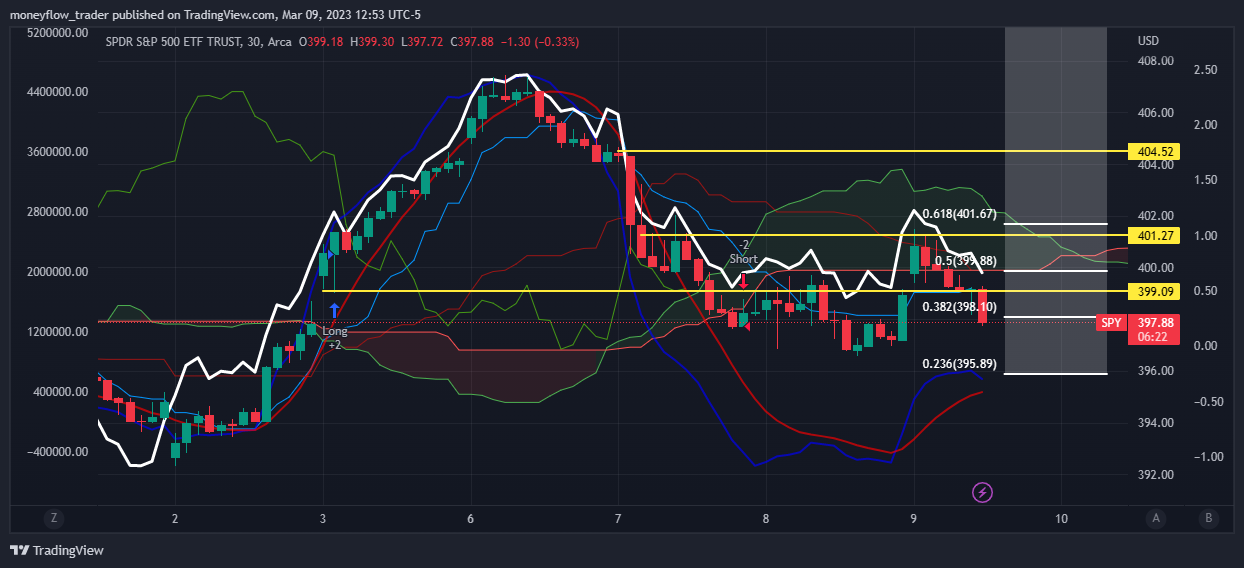
Task: Click date 9 on time axis
Action: pos(914,518)
